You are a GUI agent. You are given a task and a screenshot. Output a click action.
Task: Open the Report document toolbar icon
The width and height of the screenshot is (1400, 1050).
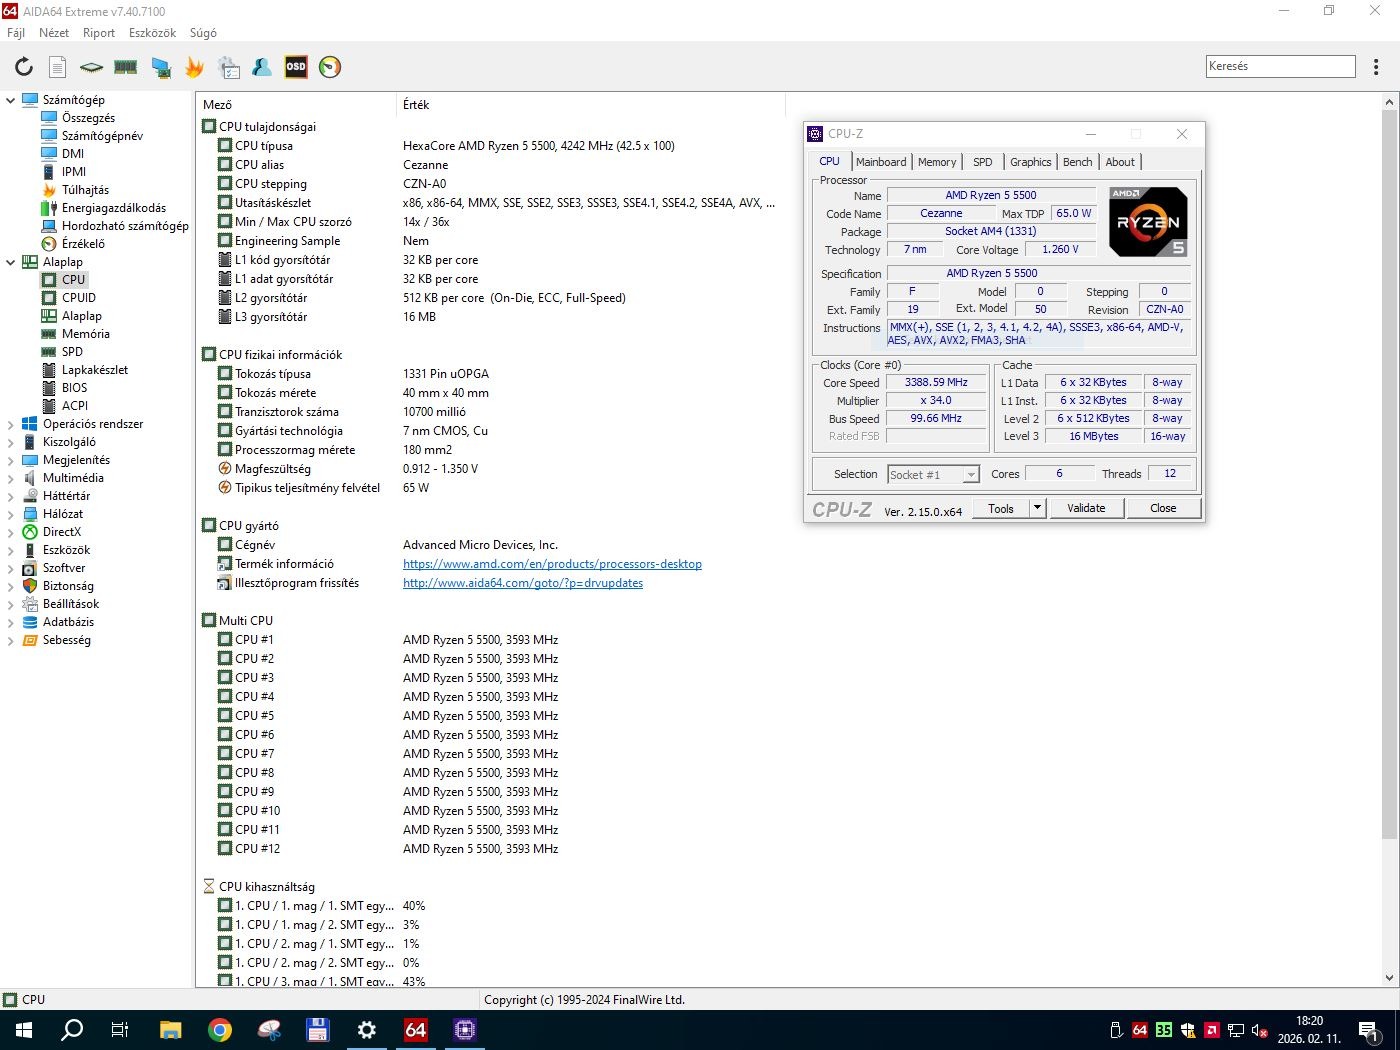(x=58, y=67)
